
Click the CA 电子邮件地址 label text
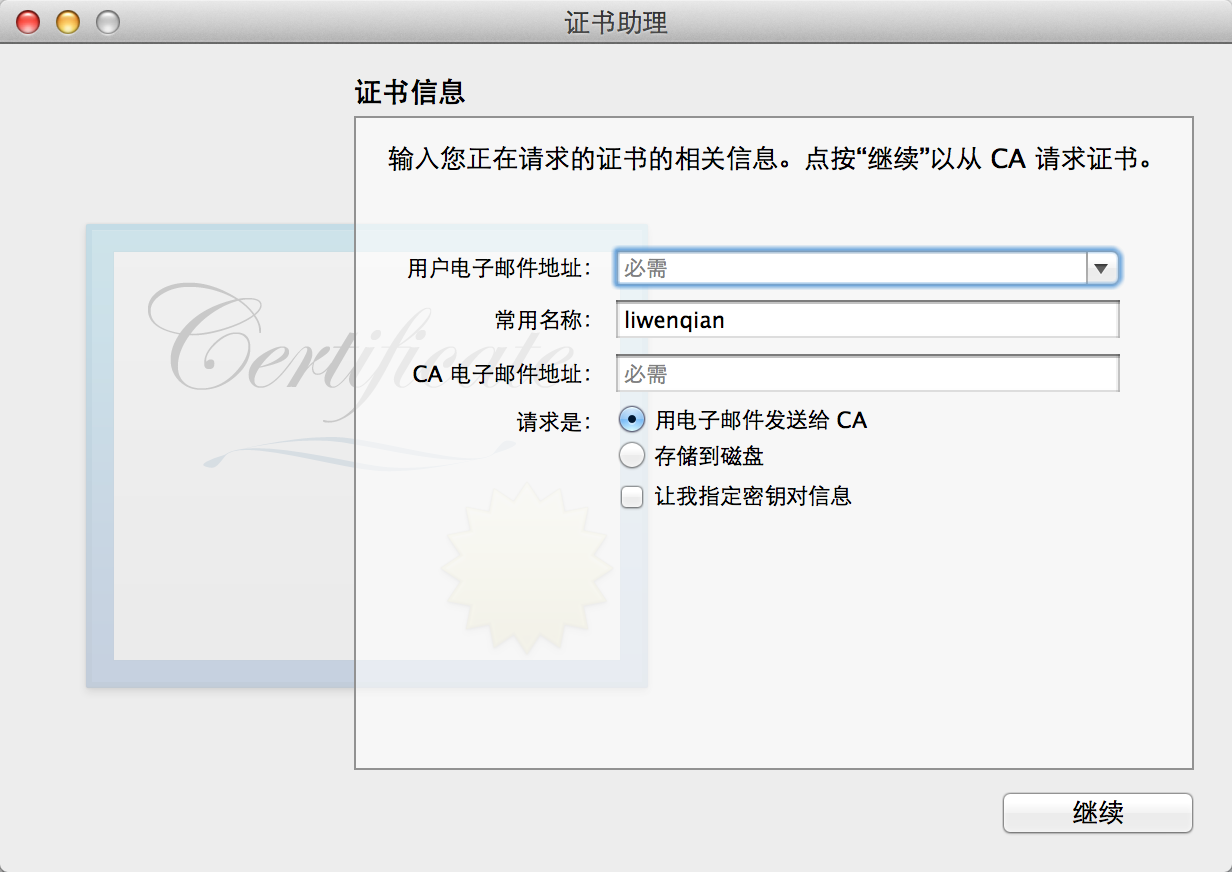[502, 375]
